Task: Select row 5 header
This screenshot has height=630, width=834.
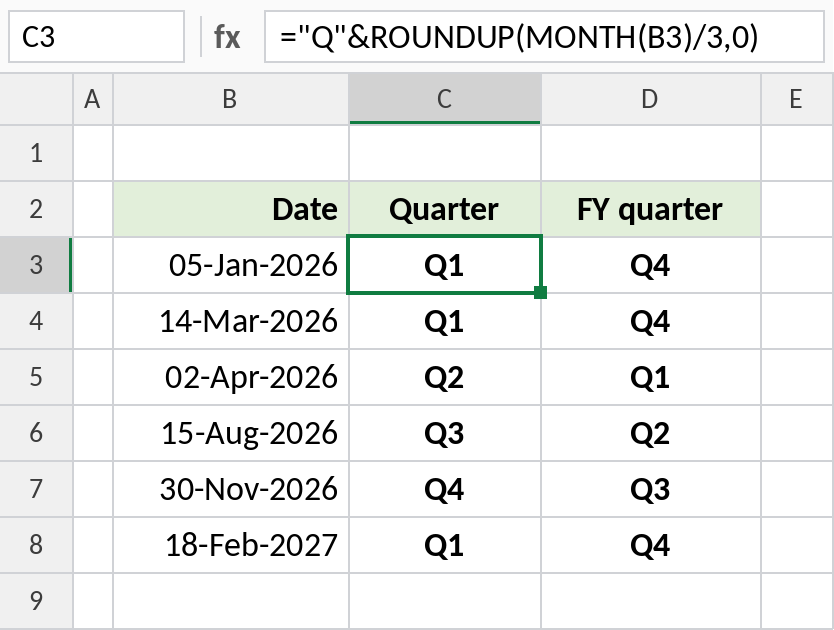Action: click(x=36, y=377)
